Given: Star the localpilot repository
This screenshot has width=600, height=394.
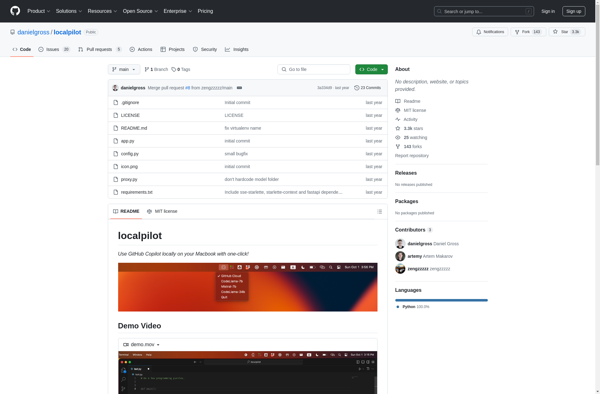Looking at the screenshot, I should click(567, 32).
